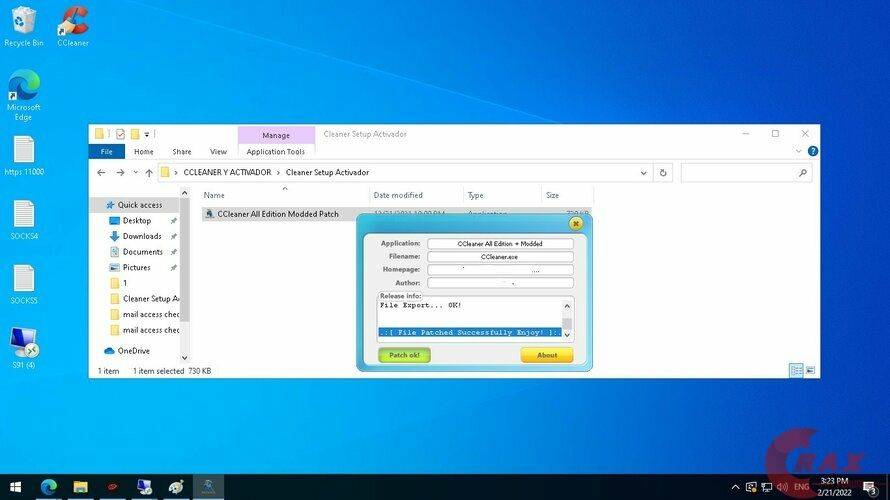Open Desktop in the navigation pane
This screenshot has width=890, height=500.
[x=137, y=221]
